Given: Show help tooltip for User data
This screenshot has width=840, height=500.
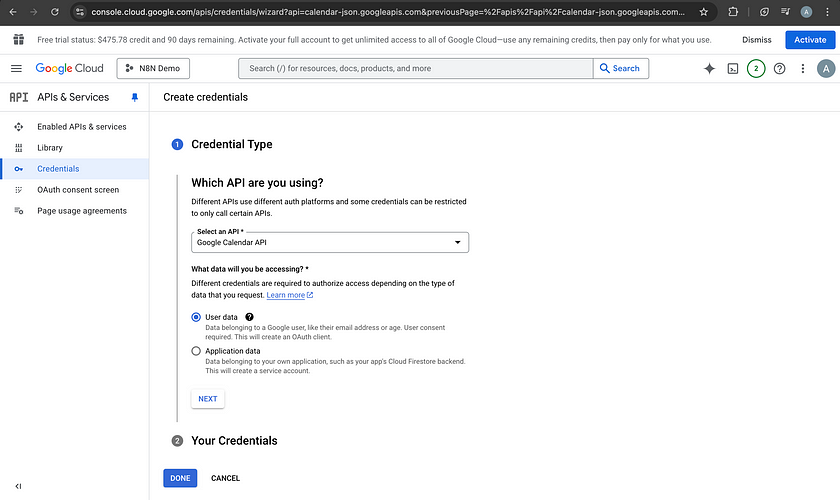Looking at the screenshot, I should click(x=249, y=317).
